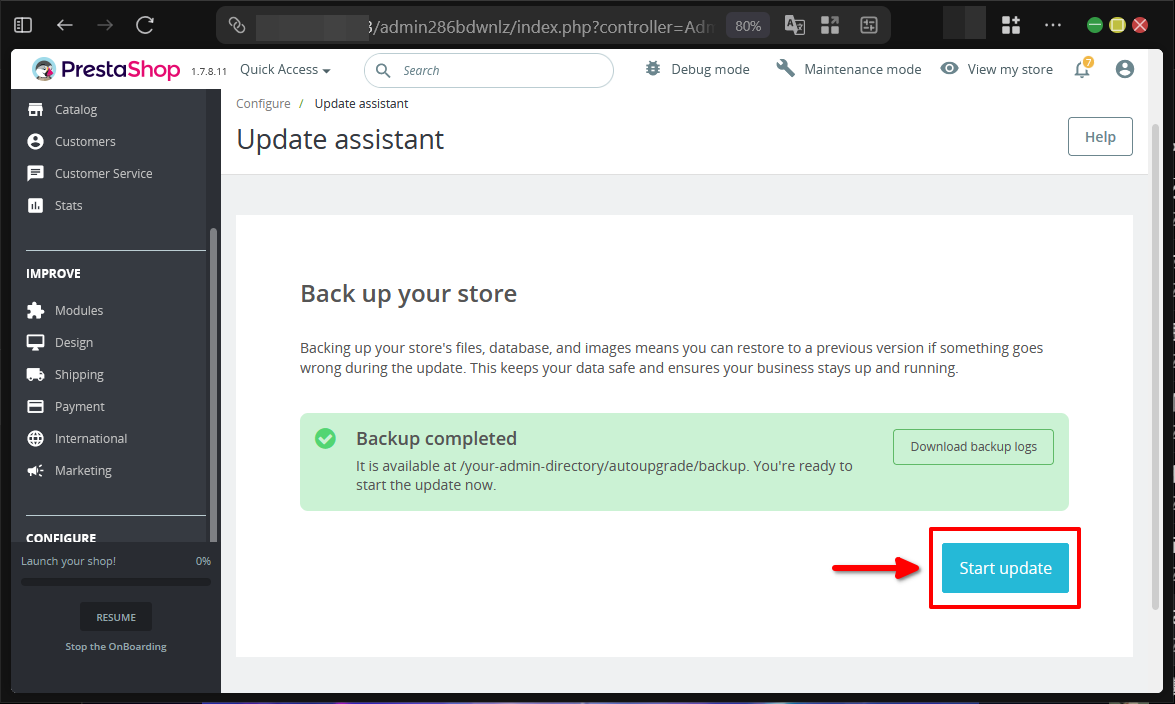Open the Payment section

[77, 406]
